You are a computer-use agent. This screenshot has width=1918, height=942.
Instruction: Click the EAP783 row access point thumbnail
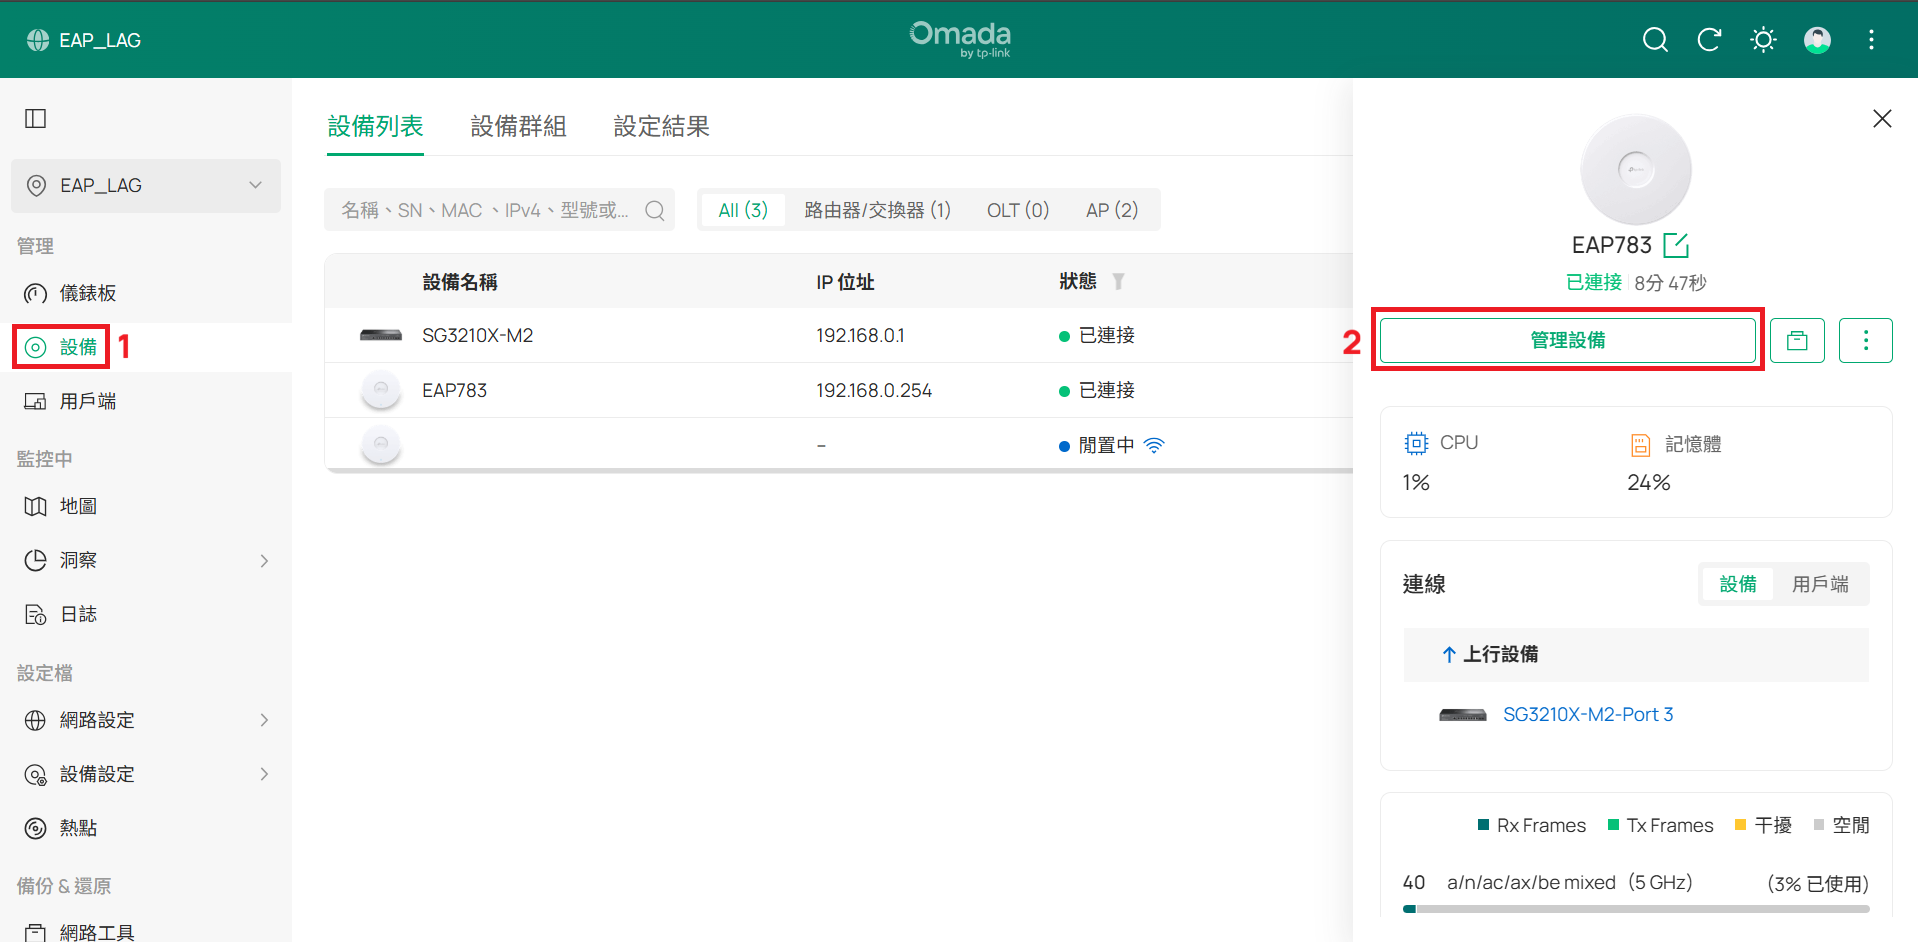tap(381, 390)
